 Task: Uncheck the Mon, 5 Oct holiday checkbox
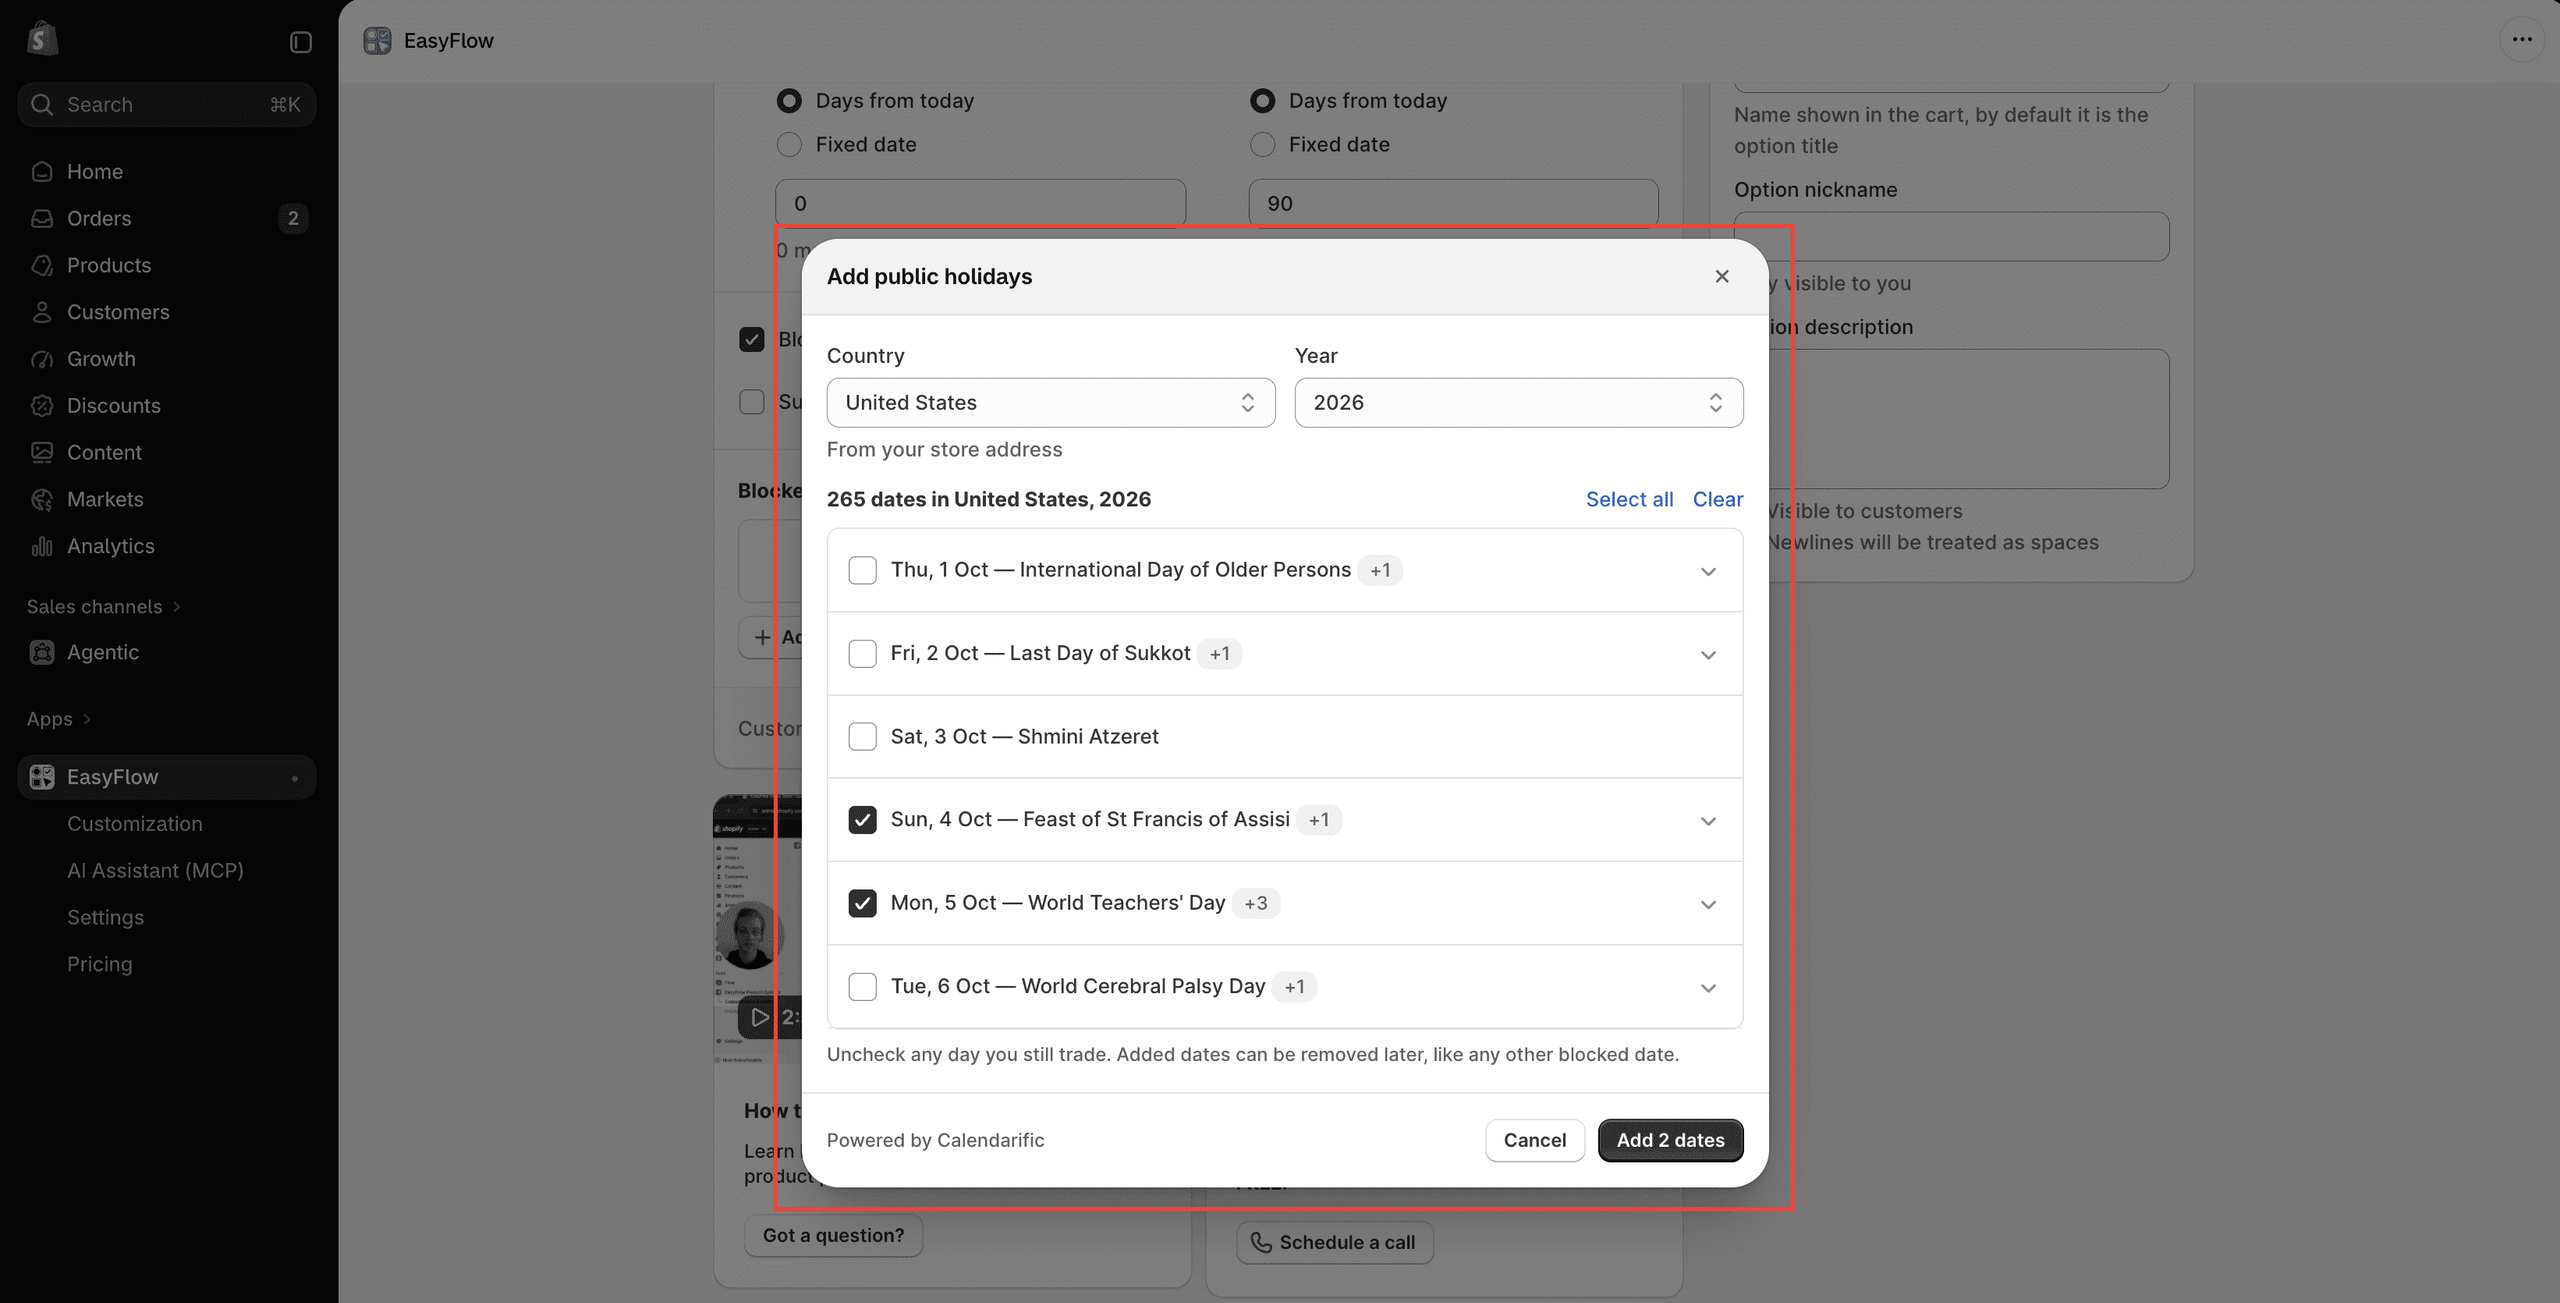pyautogui.click(x=862, y=903)
